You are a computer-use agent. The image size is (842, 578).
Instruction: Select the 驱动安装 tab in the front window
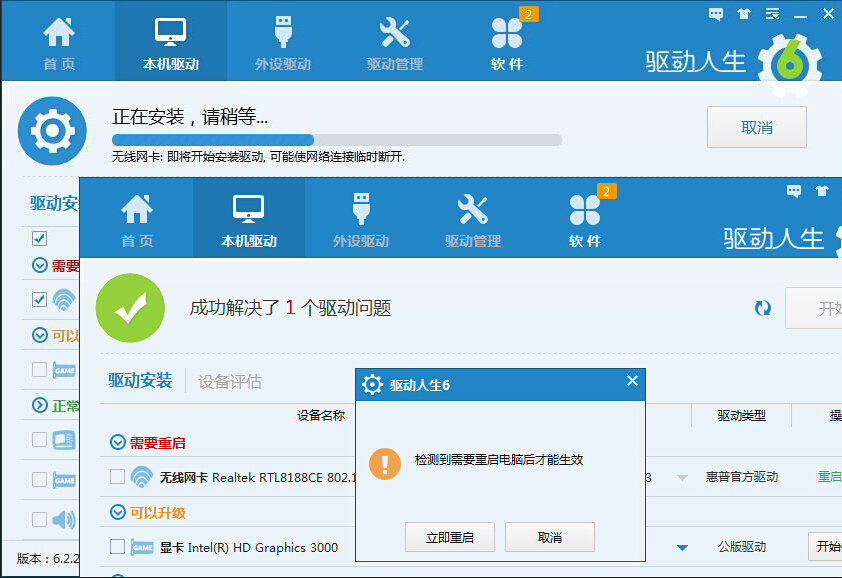[140, 380]
